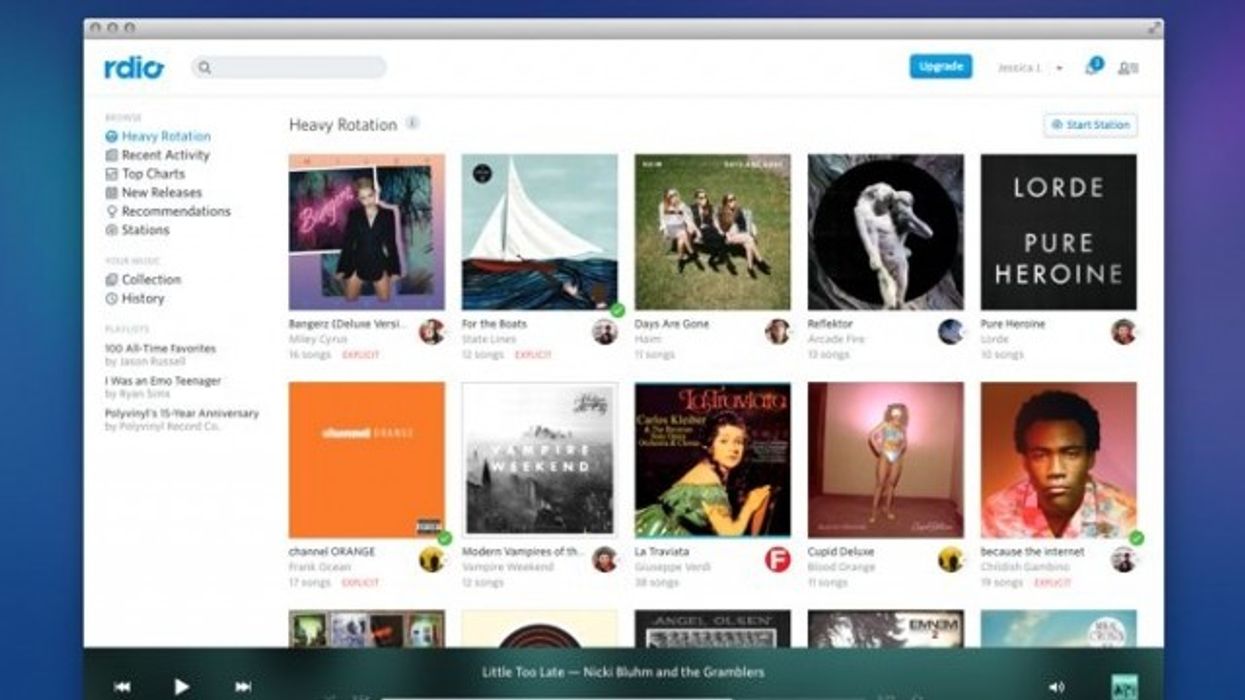Click the Recent Activity icon in sidebar
The height and width of the screenshot is (700, 1245).
(115, 155)
